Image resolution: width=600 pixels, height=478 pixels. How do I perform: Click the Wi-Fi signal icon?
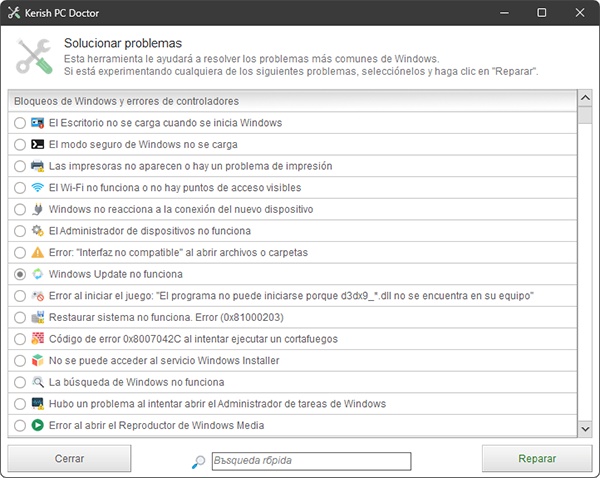click(x=38, y=188)
